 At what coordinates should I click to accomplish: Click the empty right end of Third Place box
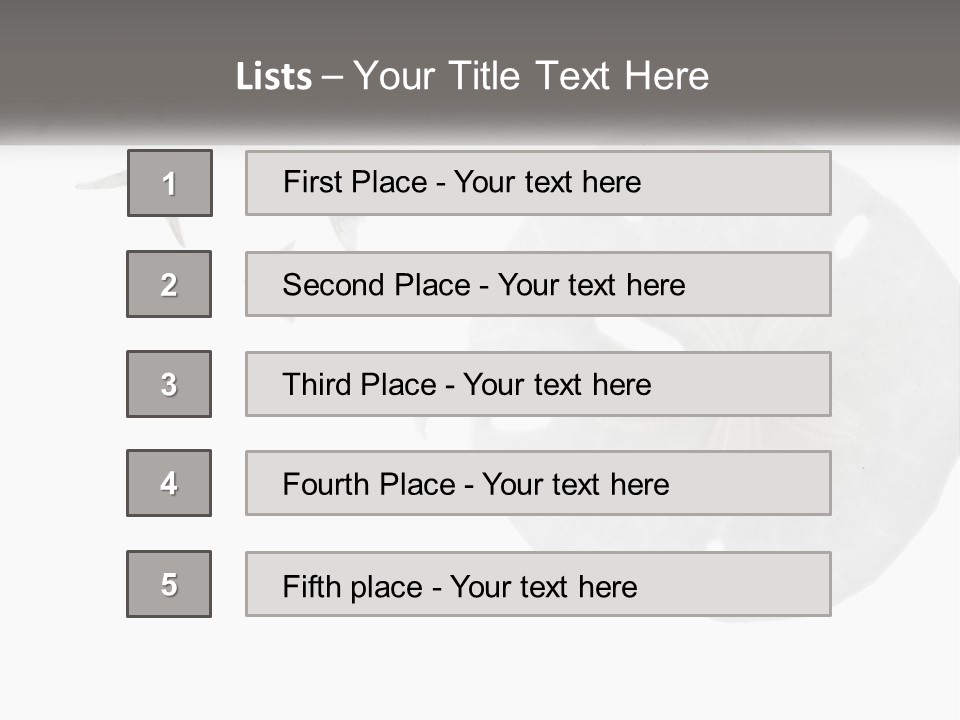coord(760,384)
